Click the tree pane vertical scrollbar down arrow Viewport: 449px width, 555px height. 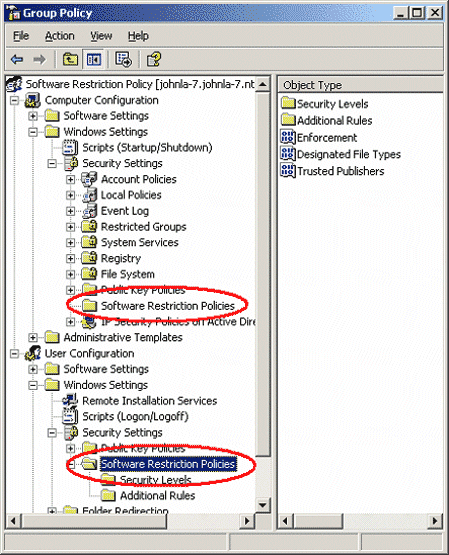263,505
